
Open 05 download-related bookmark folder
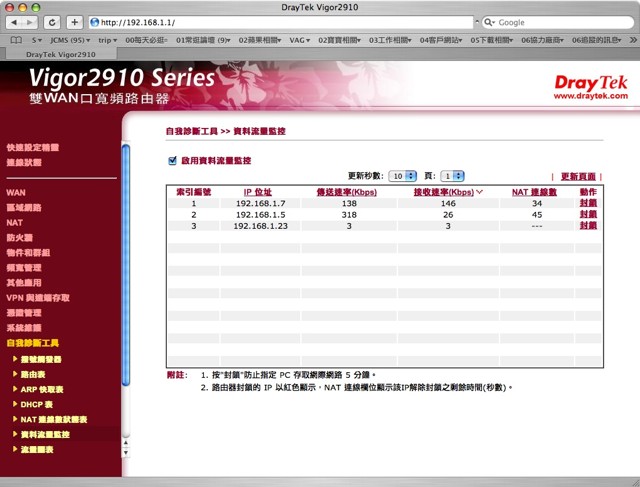(x=491, y=40)
